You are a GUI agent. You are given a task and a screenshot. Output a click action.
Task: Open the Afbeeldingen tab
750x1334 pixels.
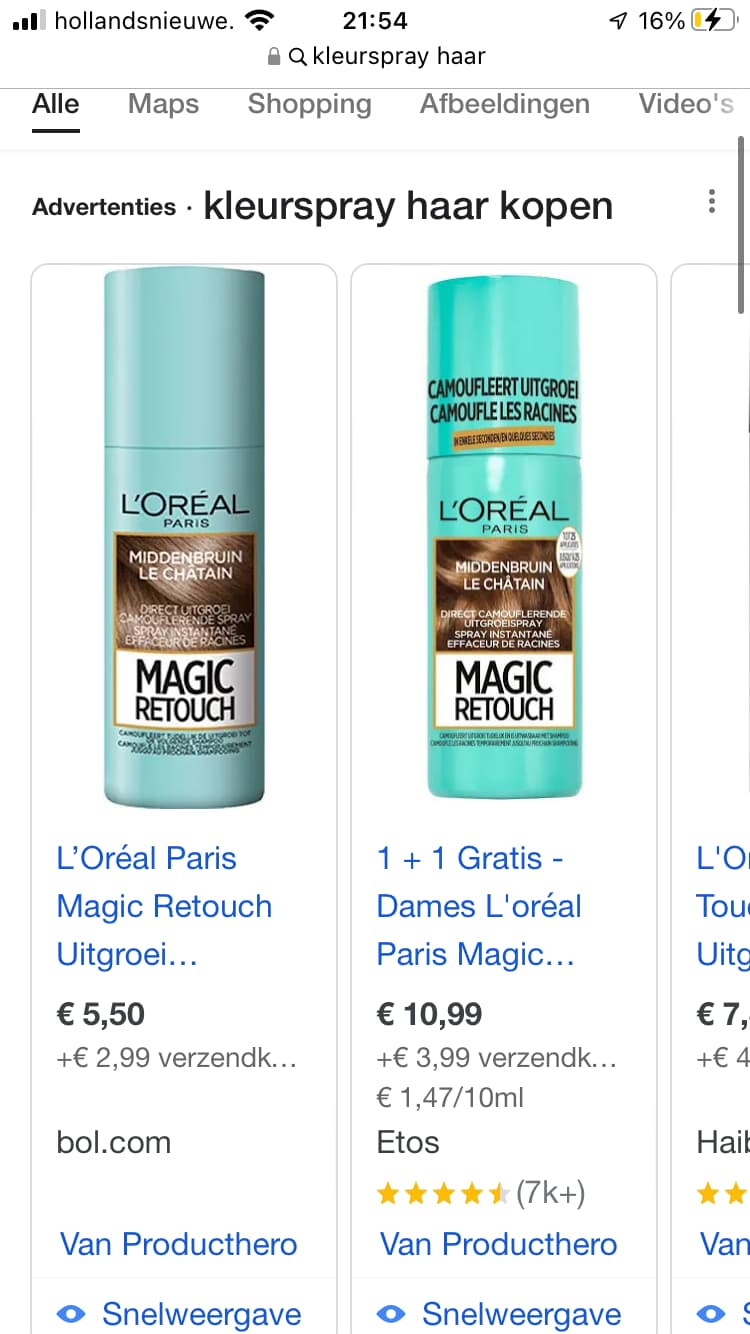(x=504, y=104)
